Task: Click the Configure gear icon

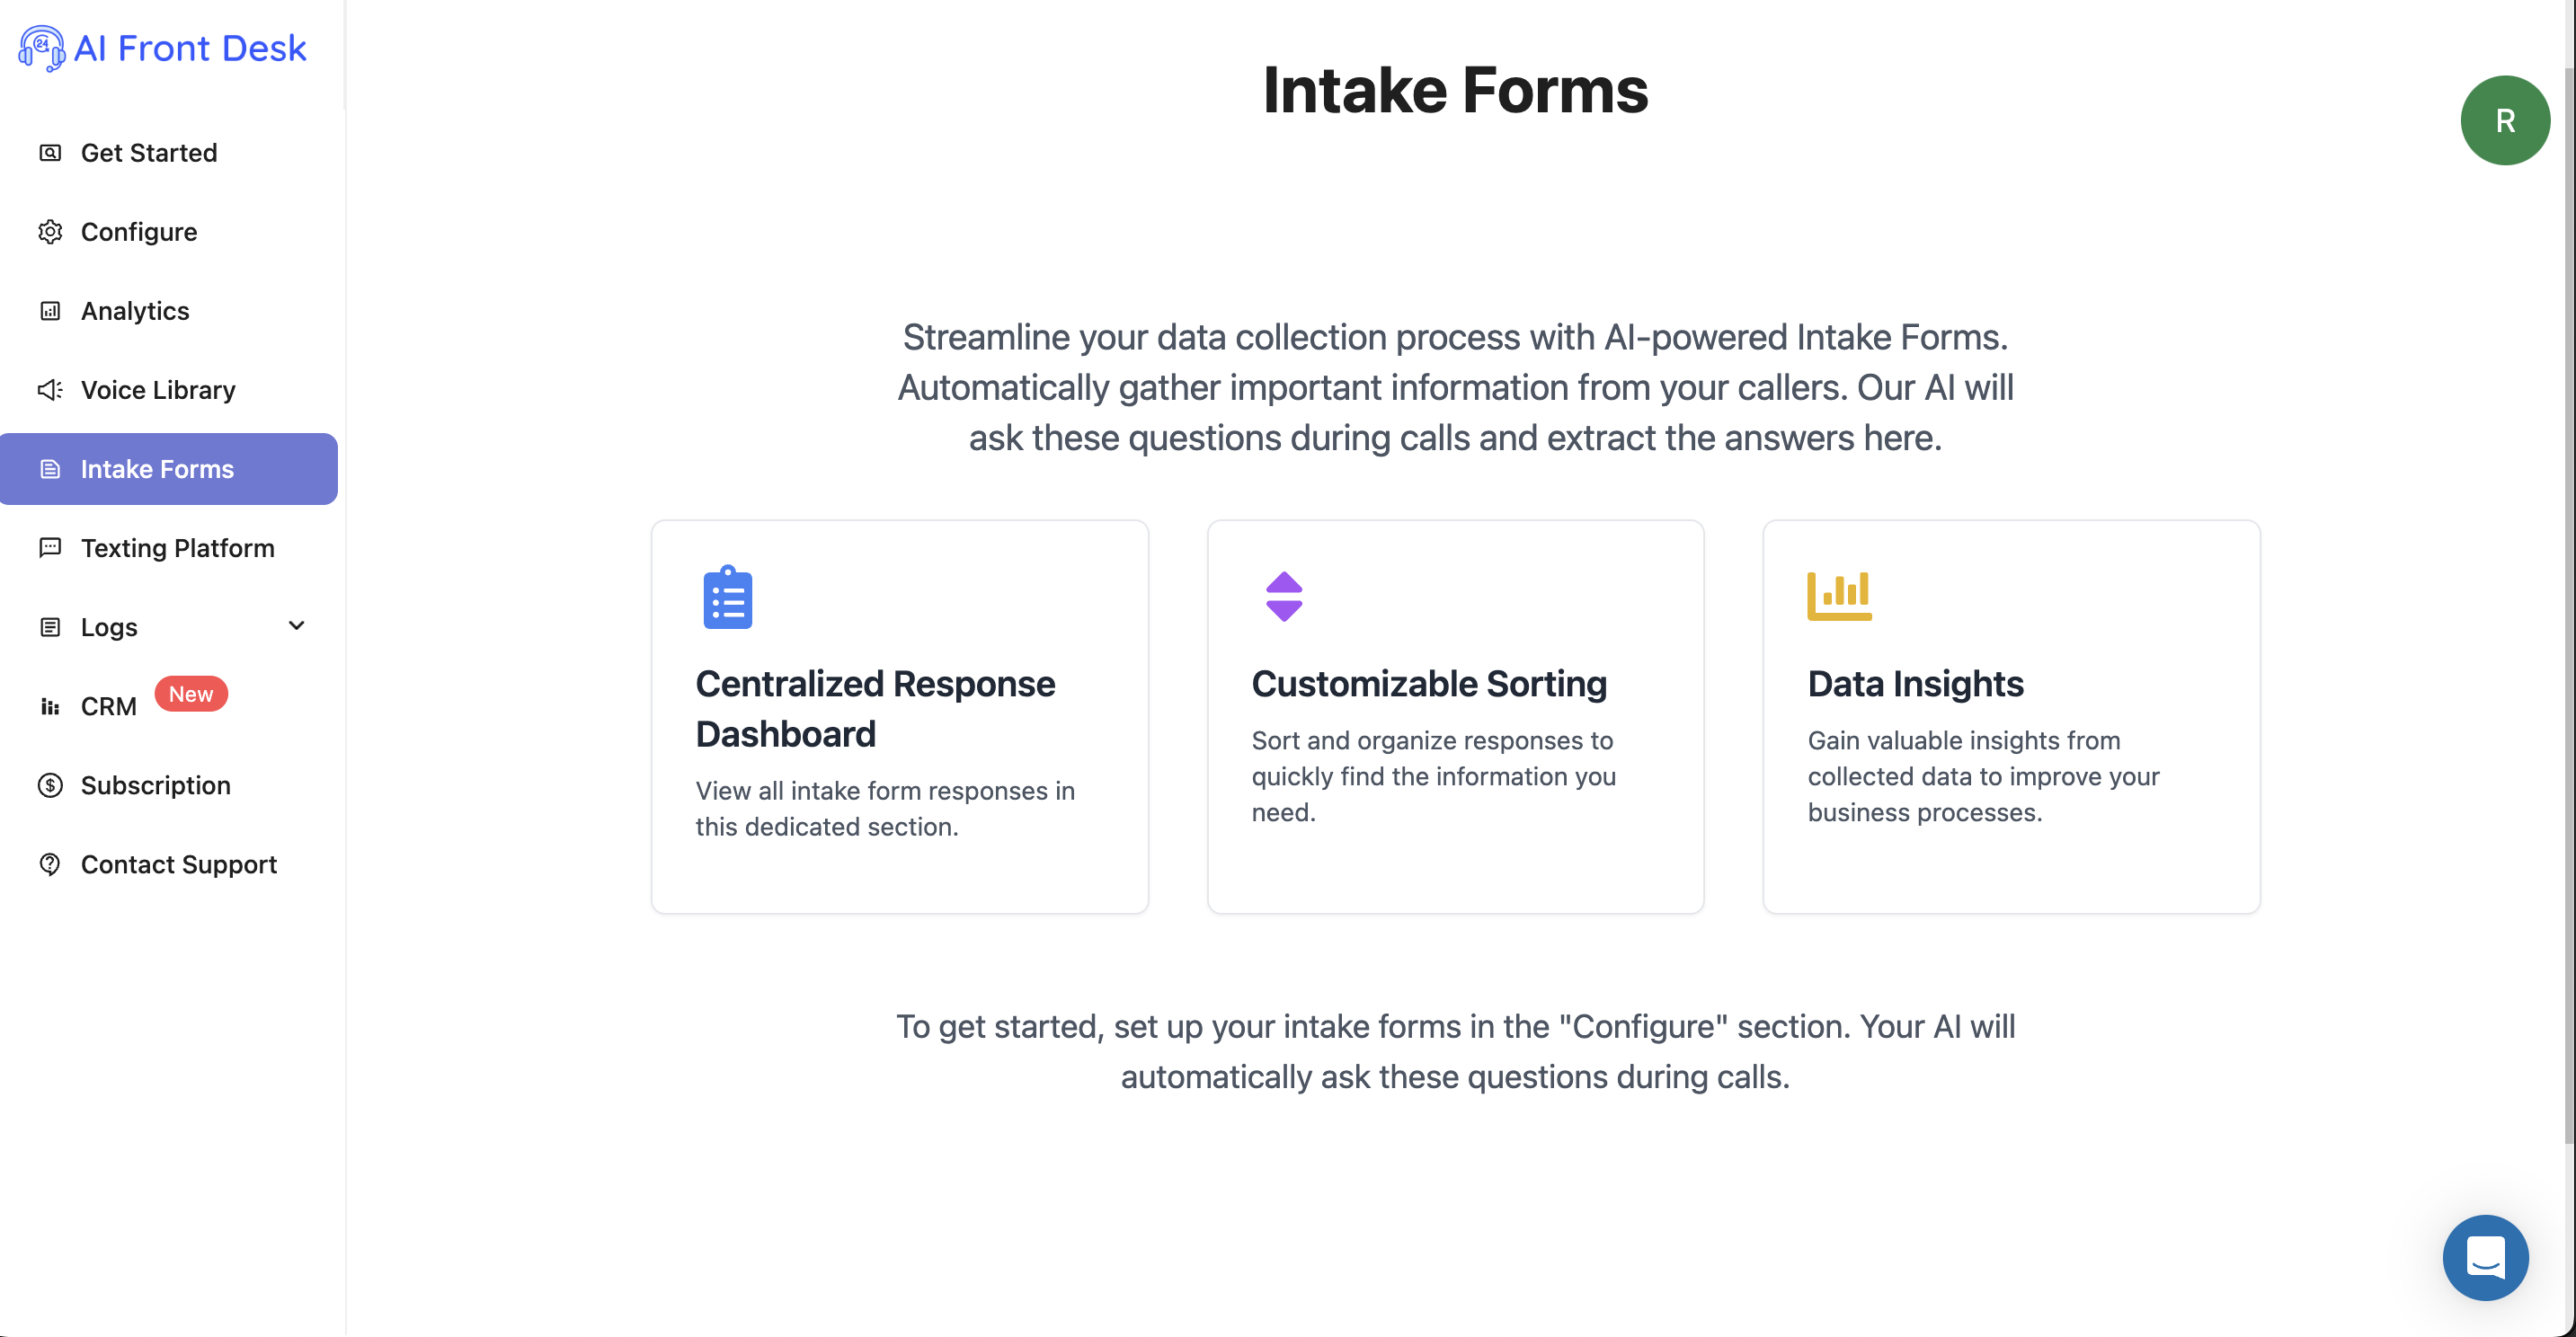Action: click(50, 232)
